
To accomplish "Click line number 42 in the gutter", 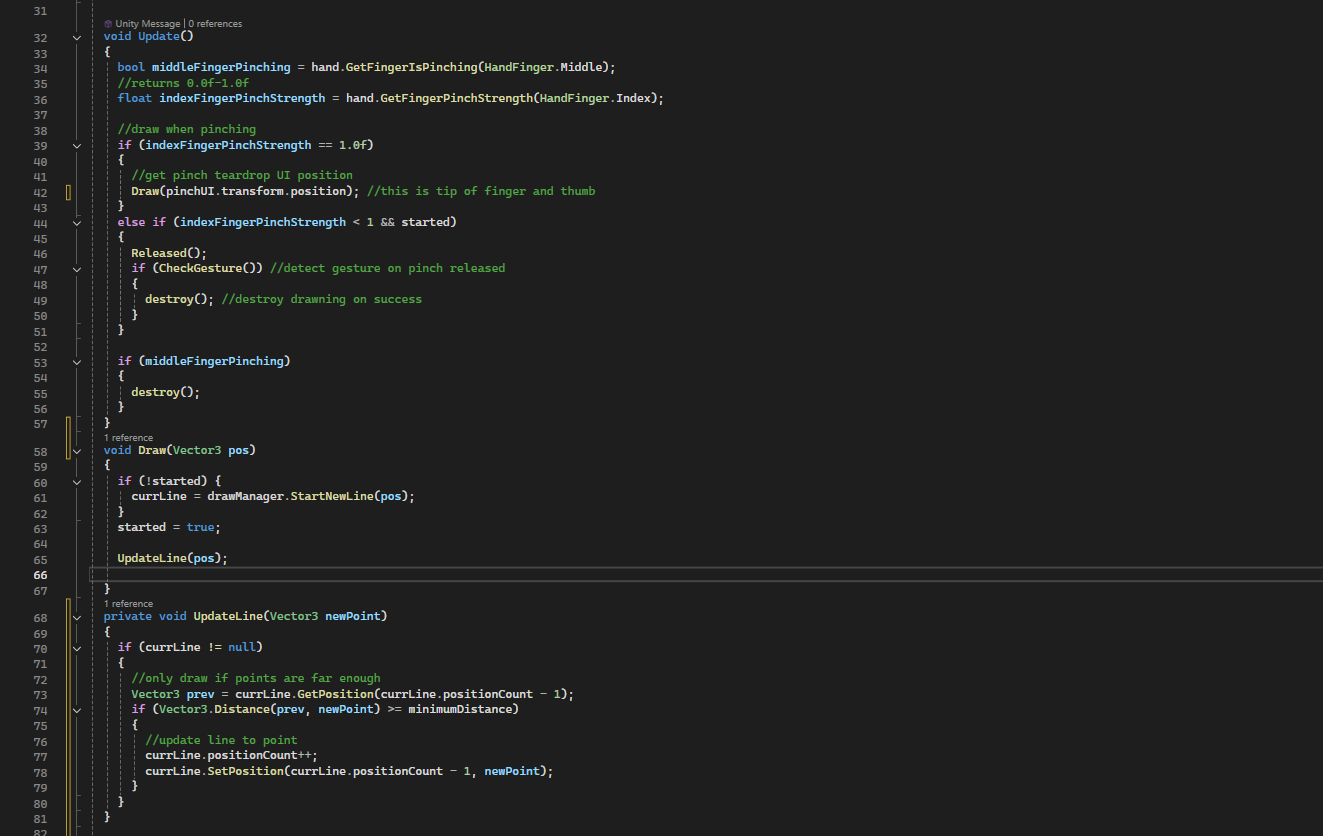I will point(40,192).
